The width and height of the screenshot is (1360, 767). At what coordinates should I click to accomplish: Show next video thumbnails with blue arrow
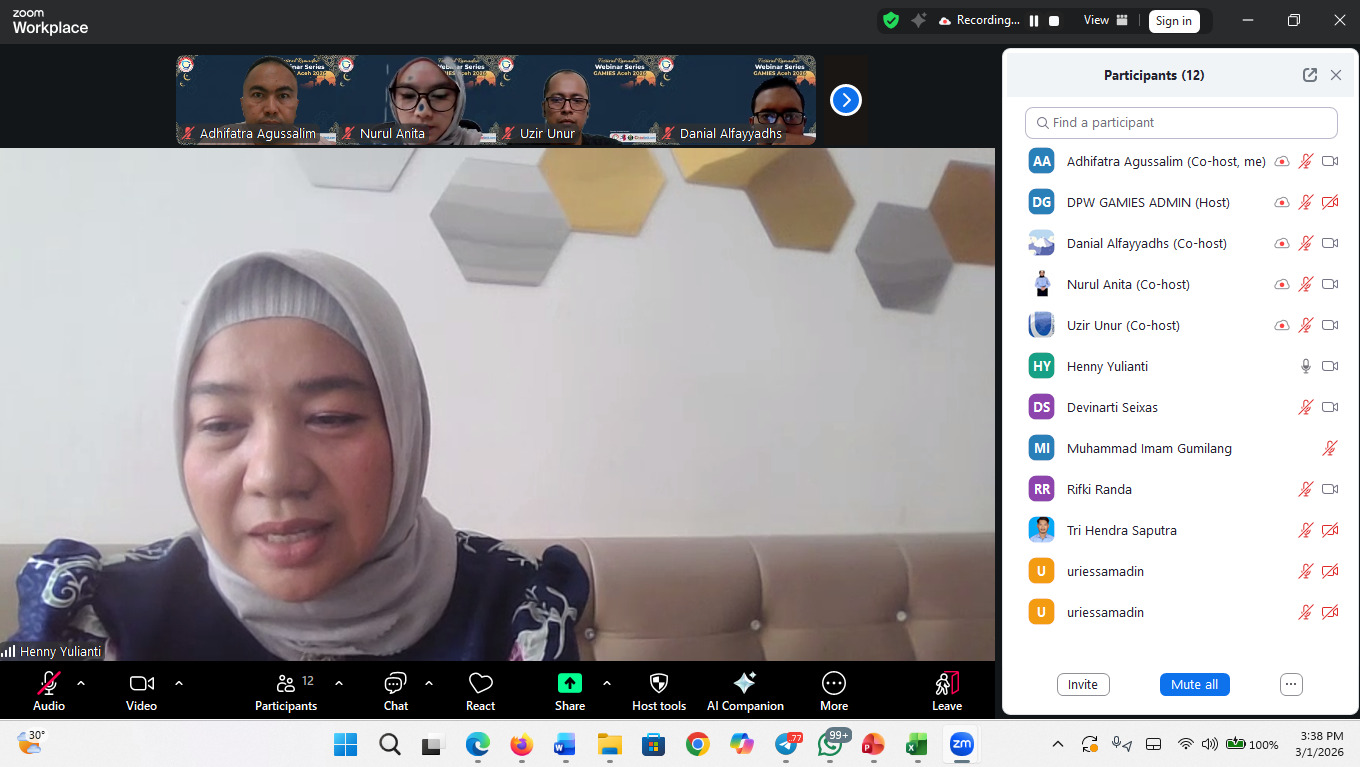(846, 100)
